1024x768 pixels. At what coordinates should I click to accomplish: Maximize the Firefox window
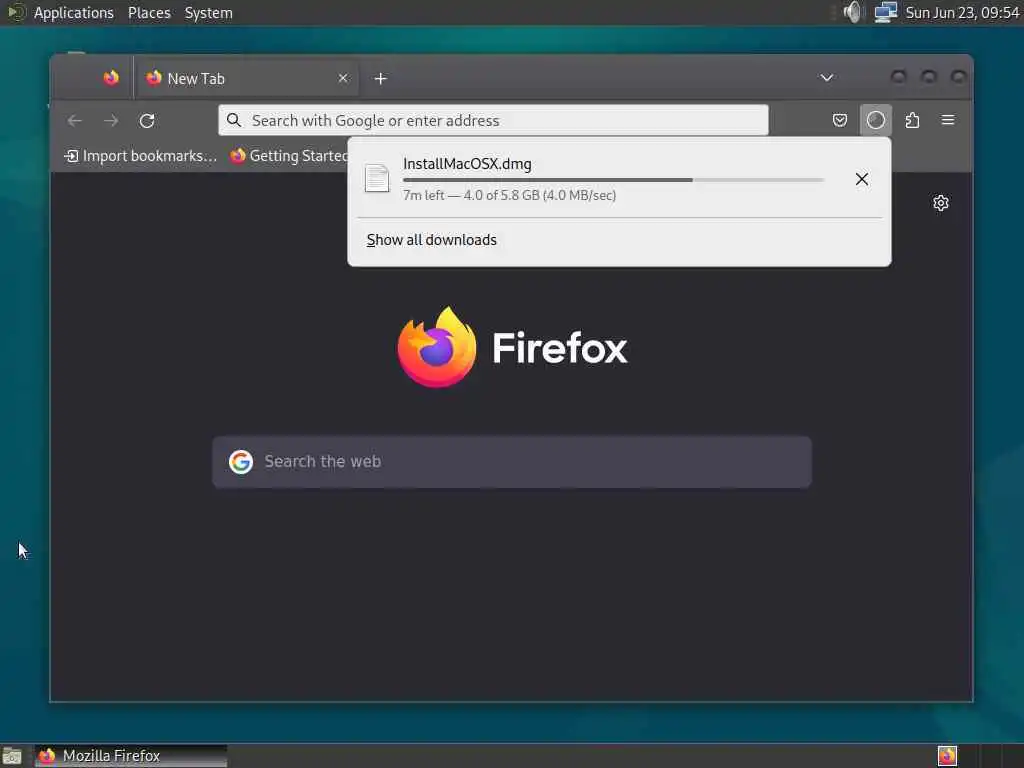click(929, 77)
